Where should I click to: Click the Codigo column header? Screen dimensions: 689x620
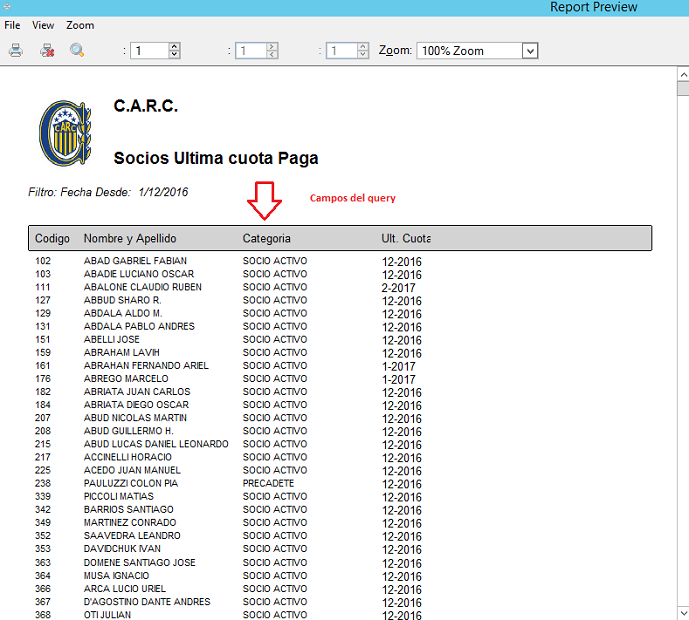coord(52,239)
